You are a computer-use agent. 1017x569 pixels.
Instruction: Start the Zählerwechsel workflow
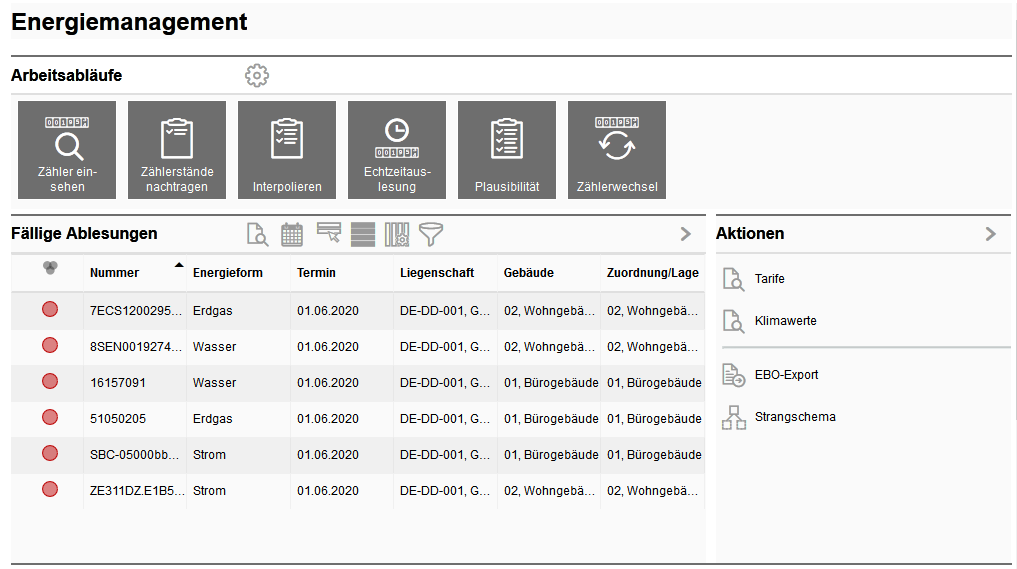[617, 150]
